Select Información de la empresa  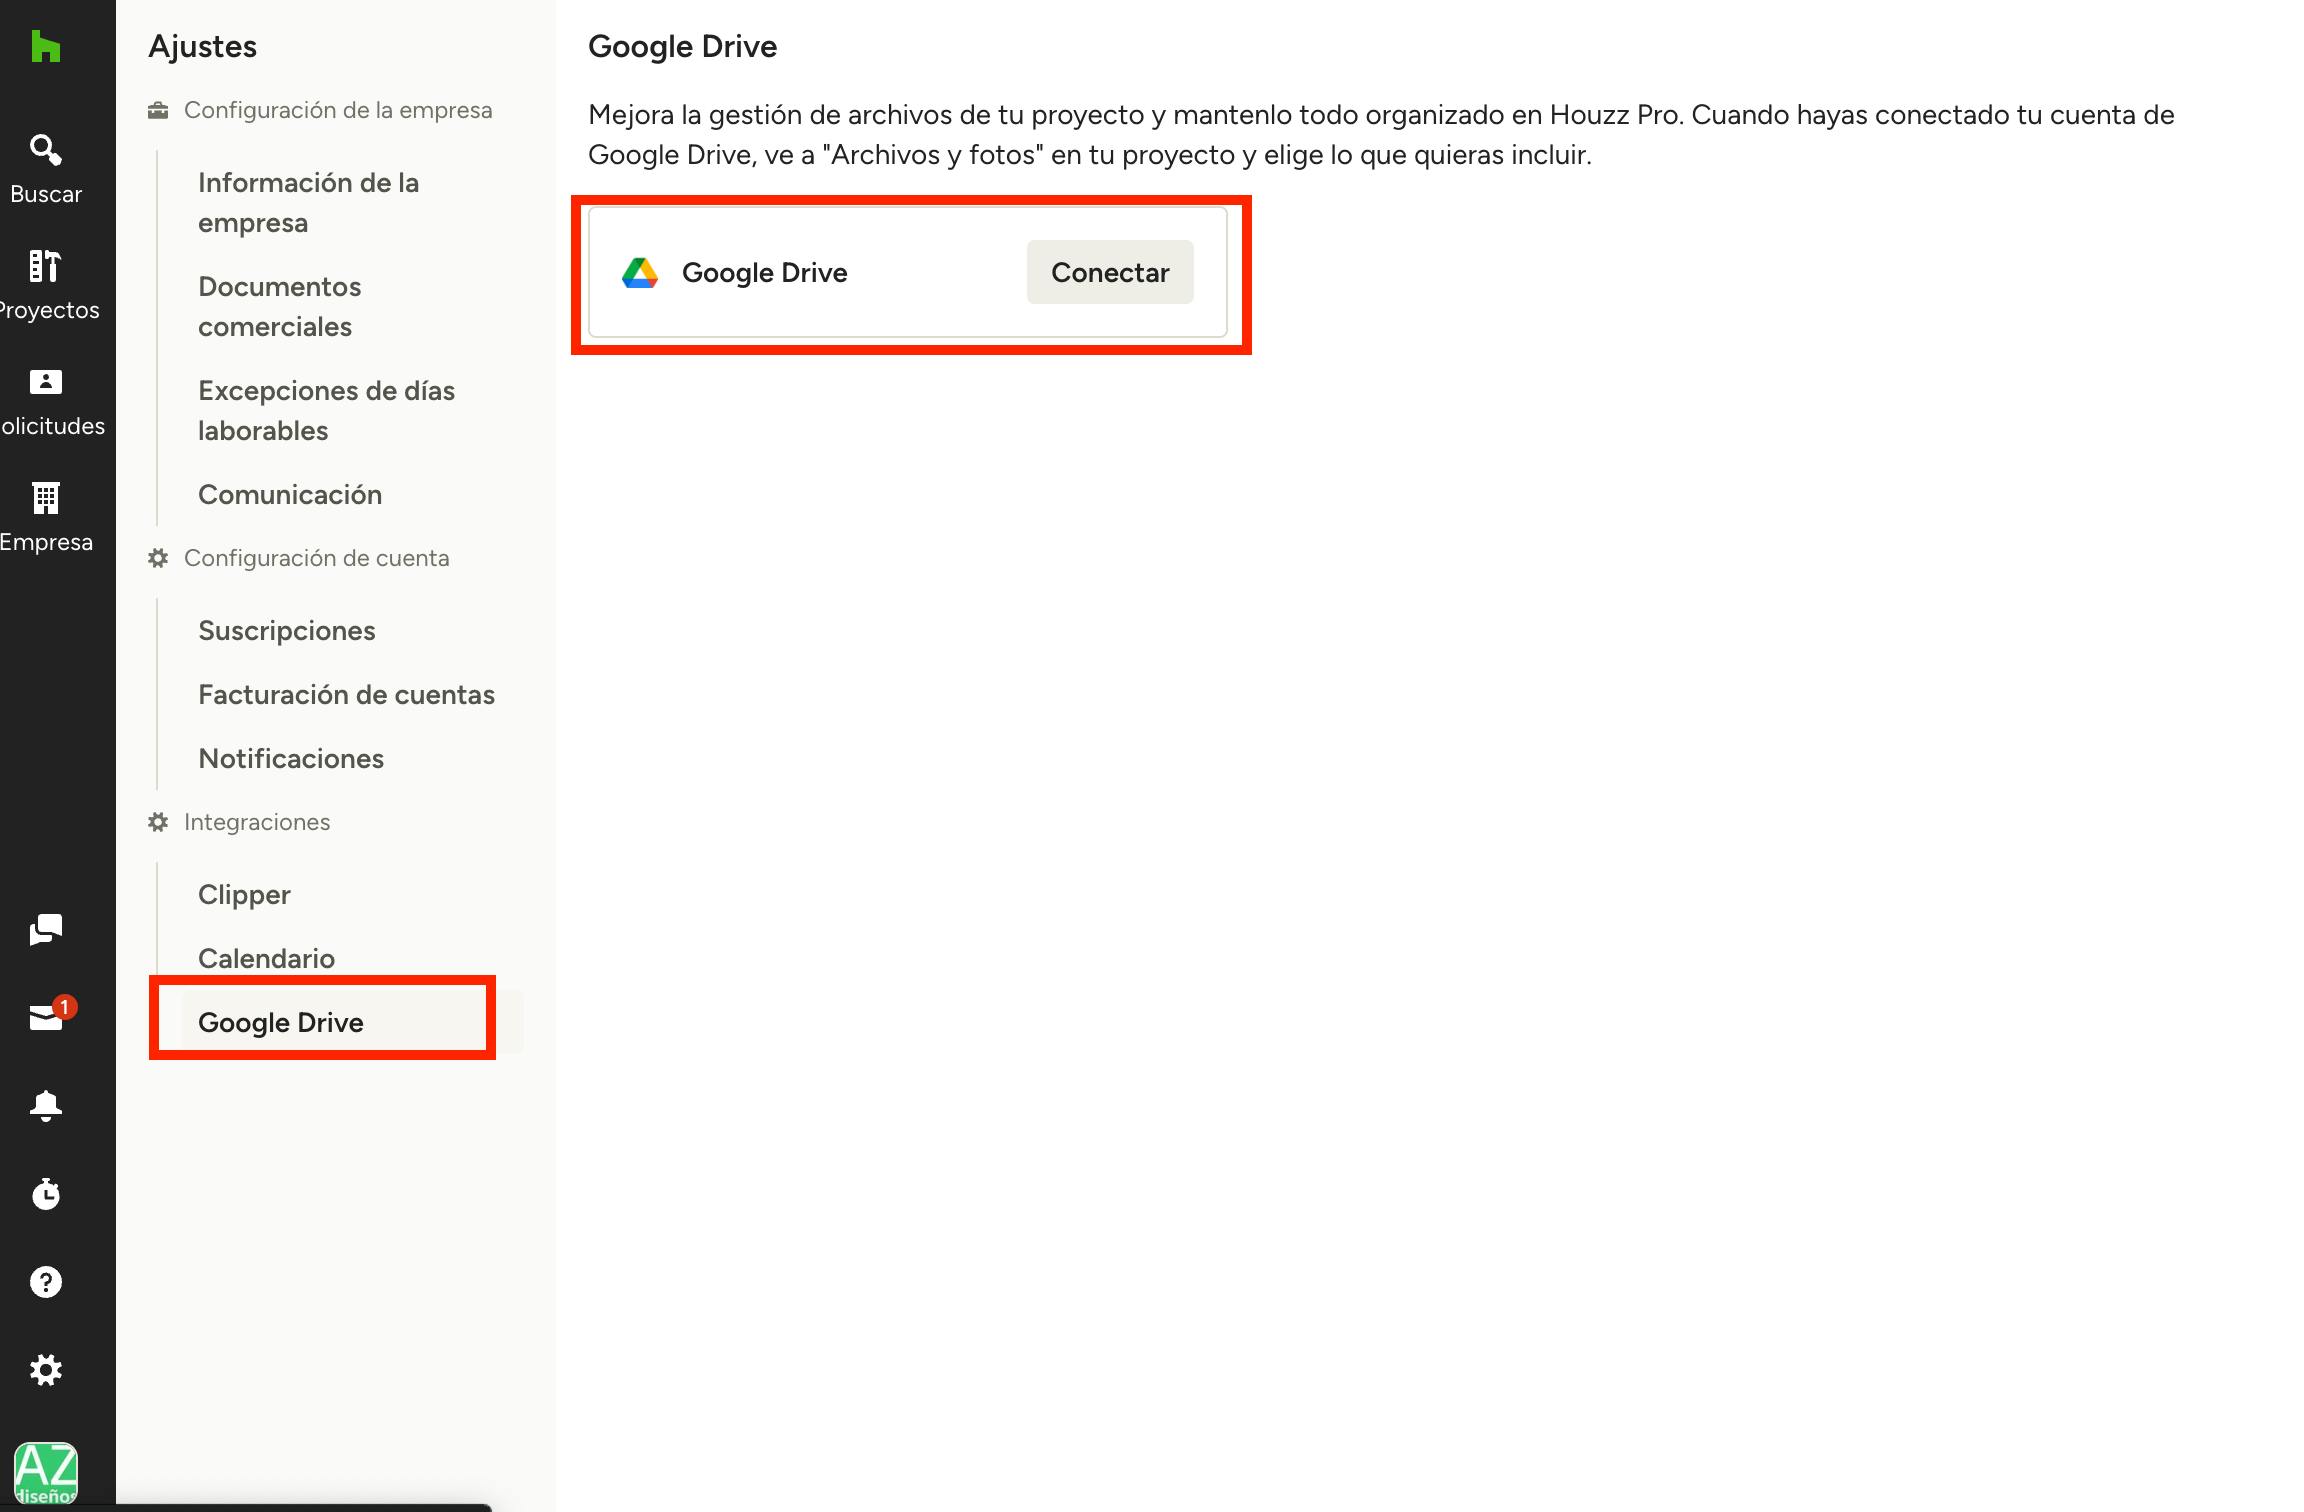(308, 202)
